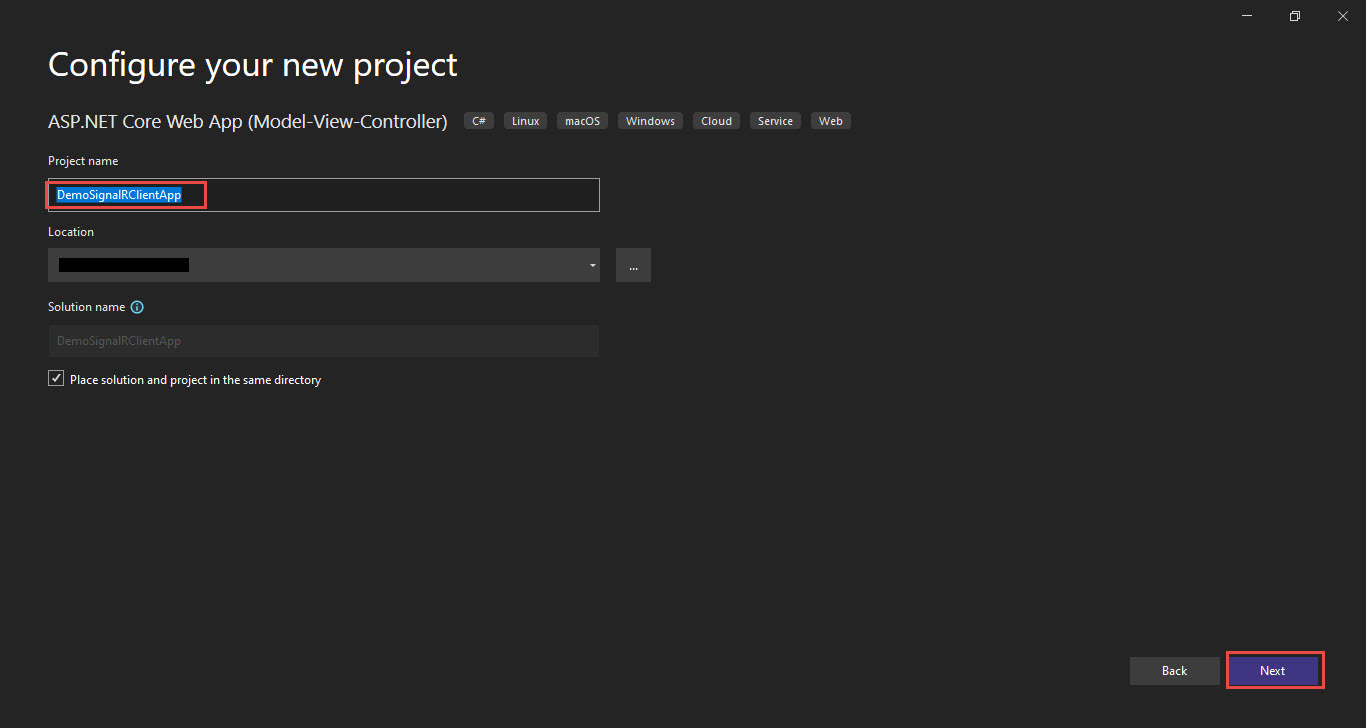Click the Location label text
Viewport: 1366px width, 728px height.
71,232
